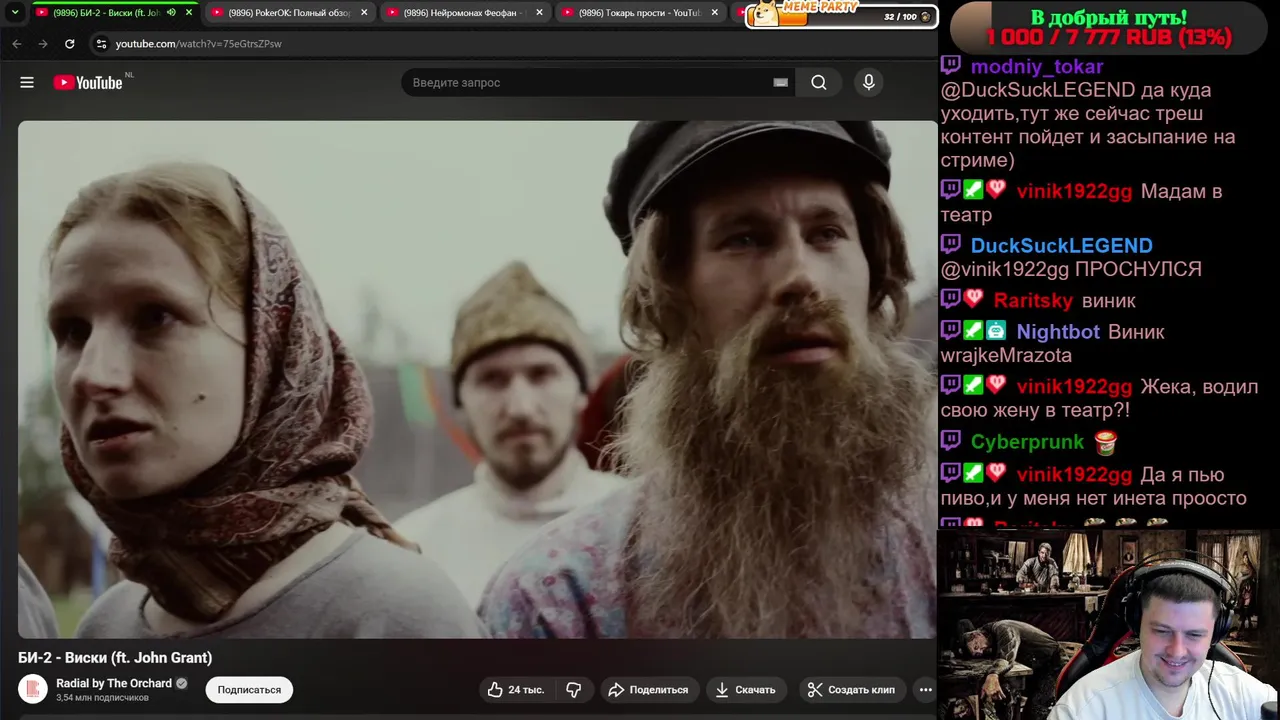
Task: Dislike the video with thumbs-down
Action: [x=574, y=689]
